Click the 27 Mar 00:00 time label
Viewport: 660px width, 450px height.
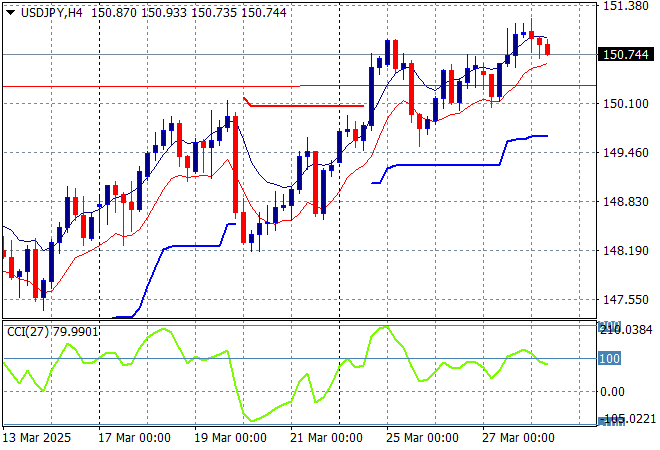518,438
